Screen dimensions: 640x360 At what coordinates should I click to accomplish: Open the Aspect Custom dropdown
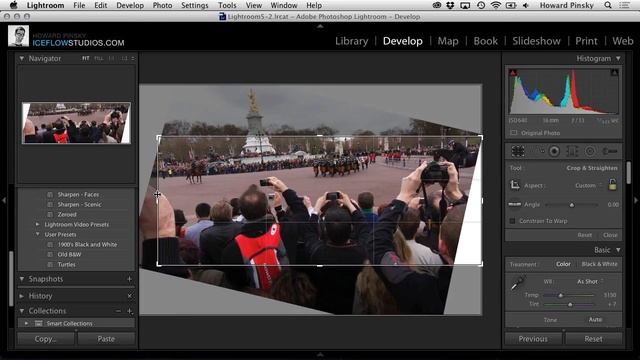pyautogui.click(x=588, y=185)
